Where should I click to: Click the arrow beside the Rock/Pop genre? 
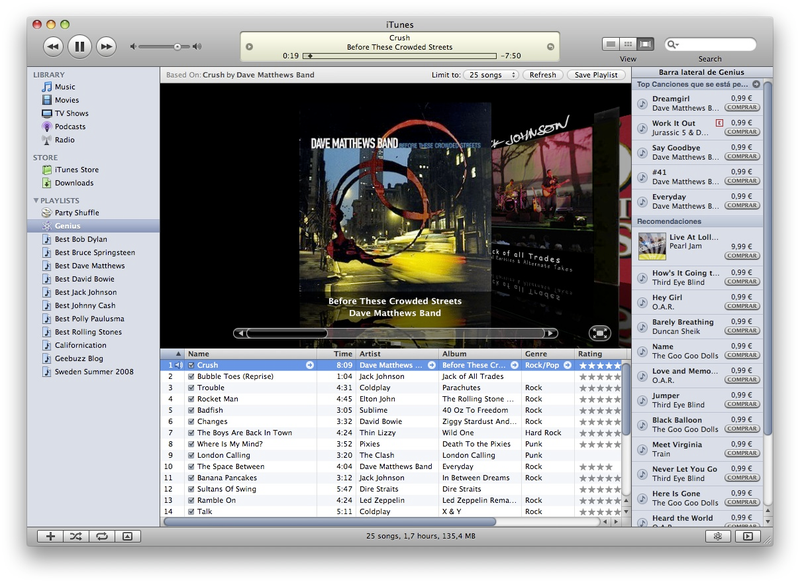(x=567, y=365)
